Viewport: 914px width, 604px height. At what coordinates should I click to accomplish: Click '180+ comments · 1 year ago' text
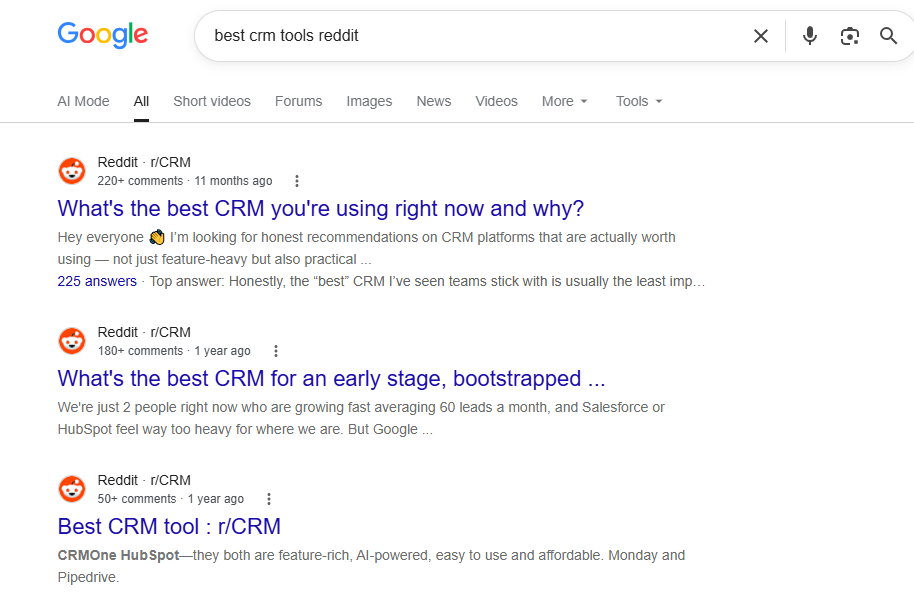coord(174,351)
